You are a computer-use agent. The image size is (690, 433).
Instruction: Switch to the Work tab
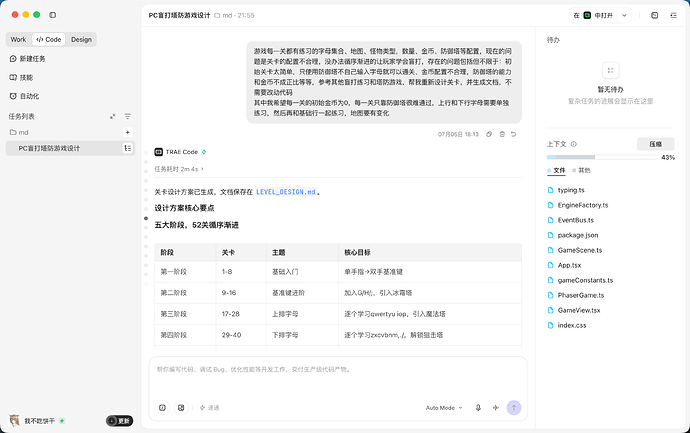point(18,40)
